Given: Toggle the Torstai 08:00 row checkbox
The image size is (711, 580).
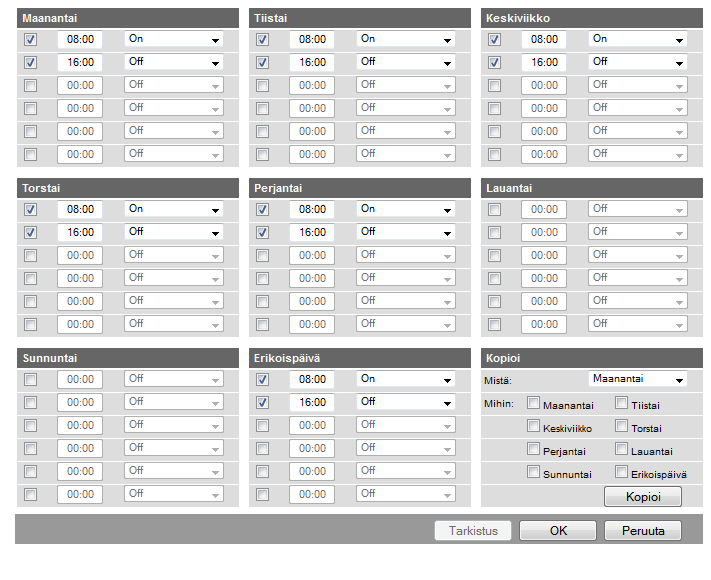Looking at the screenshot, I should (30, 210).
